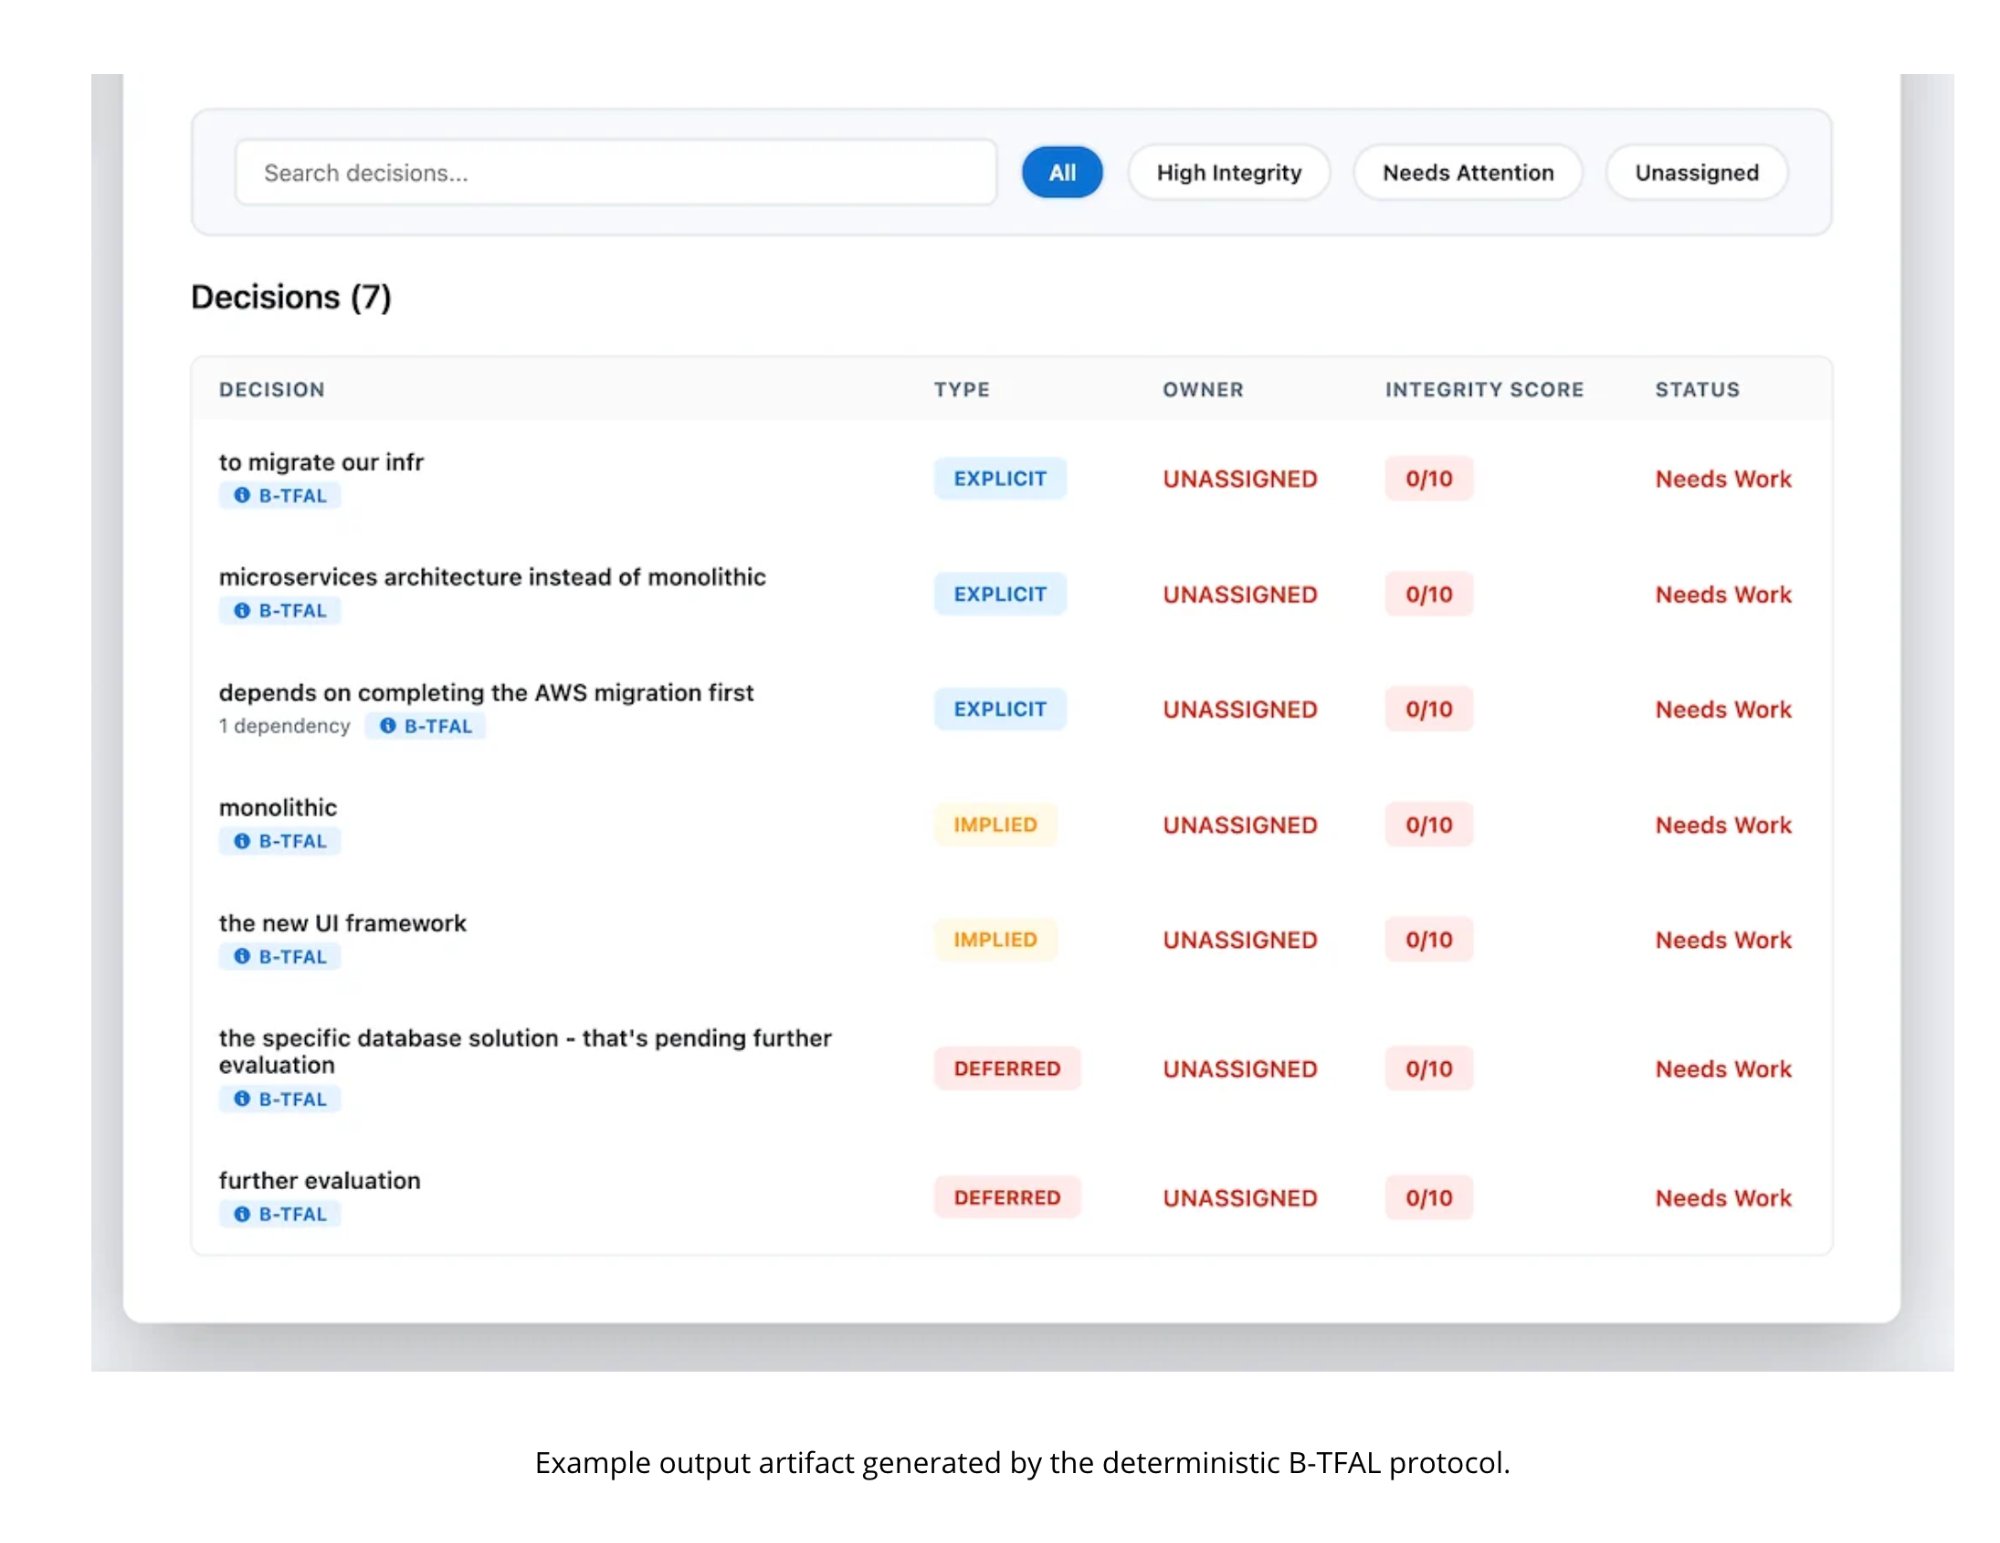The image size is (2000, 1543).
Task: Click the Decisions (7) section header
Action: click(x=292, y=296)
